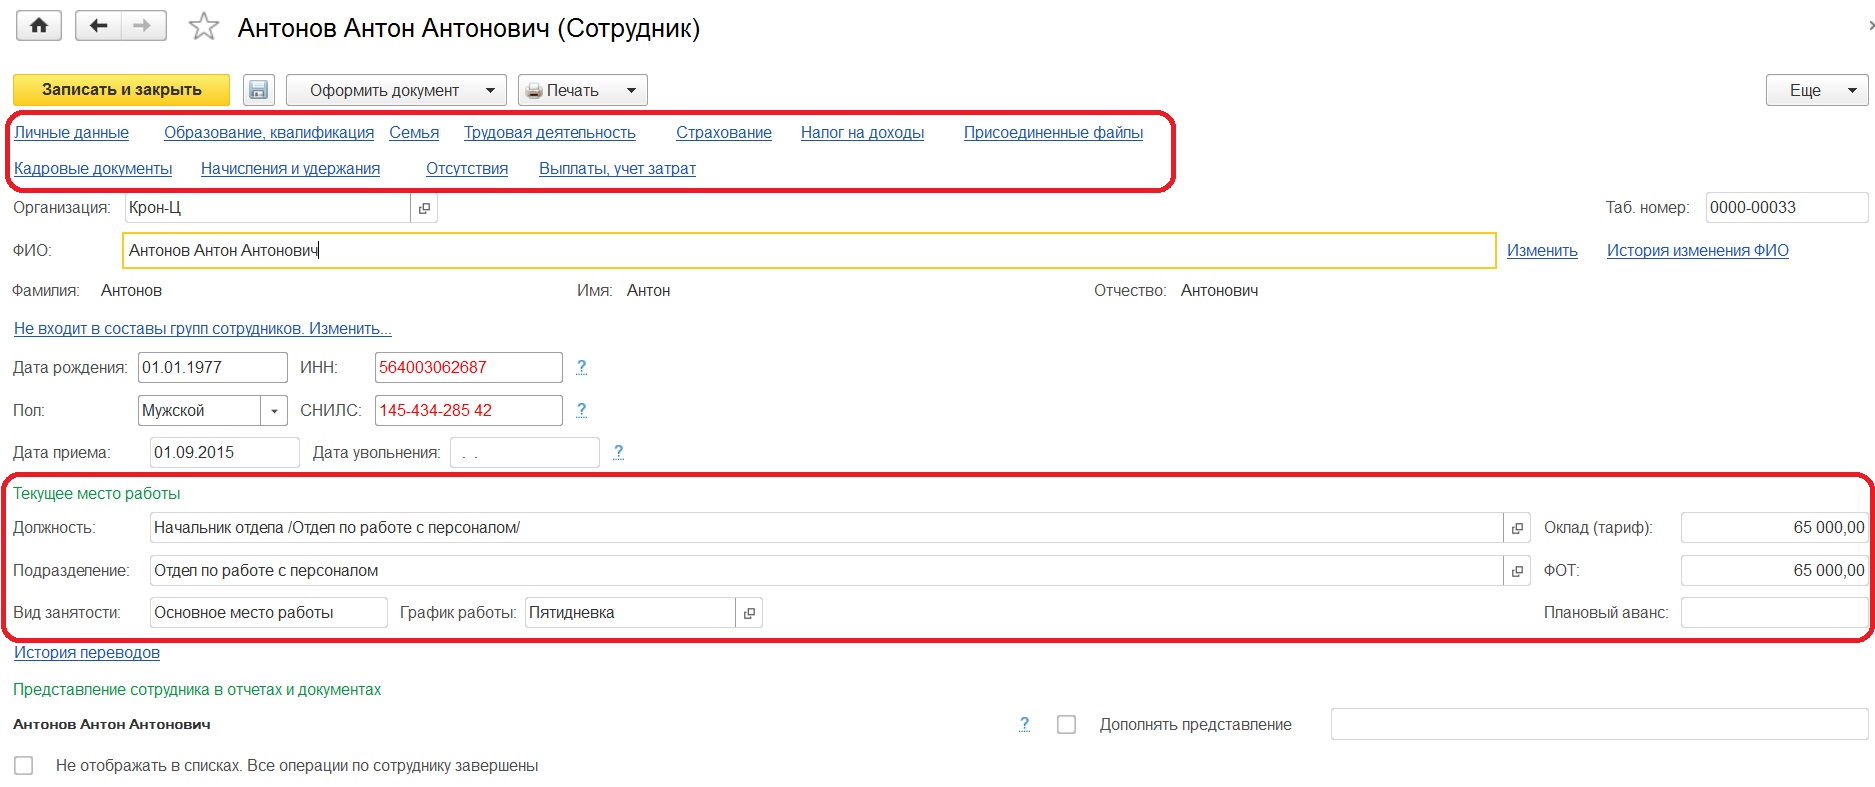This screenshot has width=1875, height=787.
Task: Click the Оклад (тариф) value field
Action: 1775,528
